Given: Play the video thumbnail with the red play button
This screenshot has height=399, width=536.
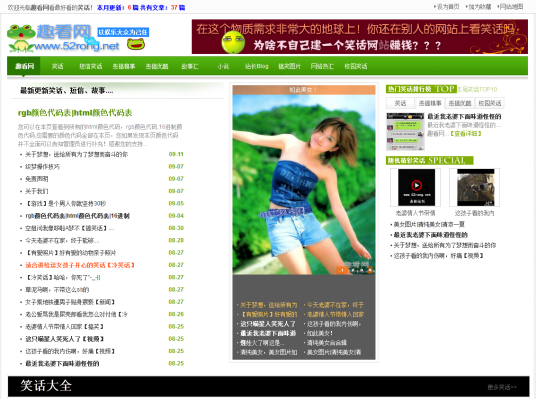Looking at the screenshot, I should 416,187.
